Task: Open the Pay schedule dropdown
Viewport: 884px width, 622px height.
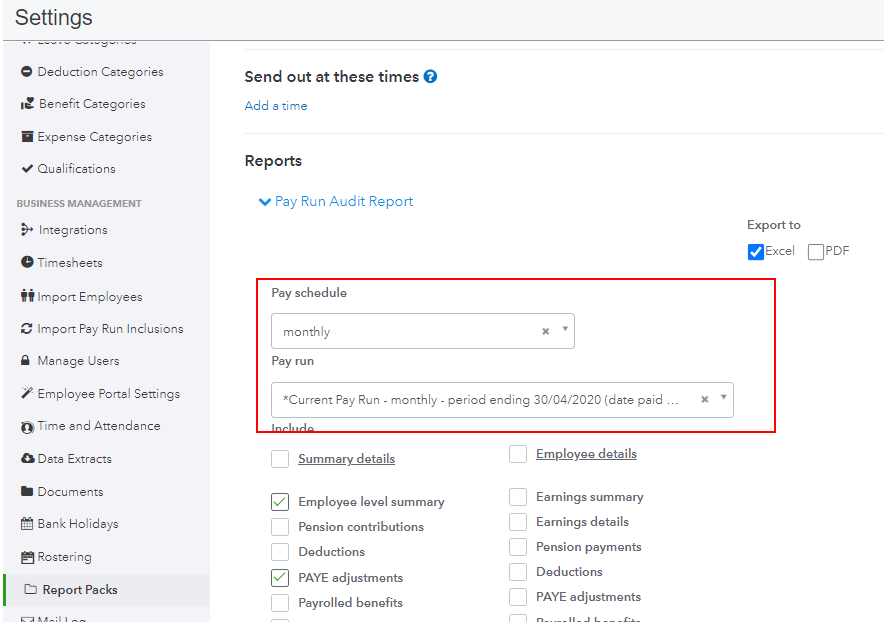Action: [x=565, y=329]
